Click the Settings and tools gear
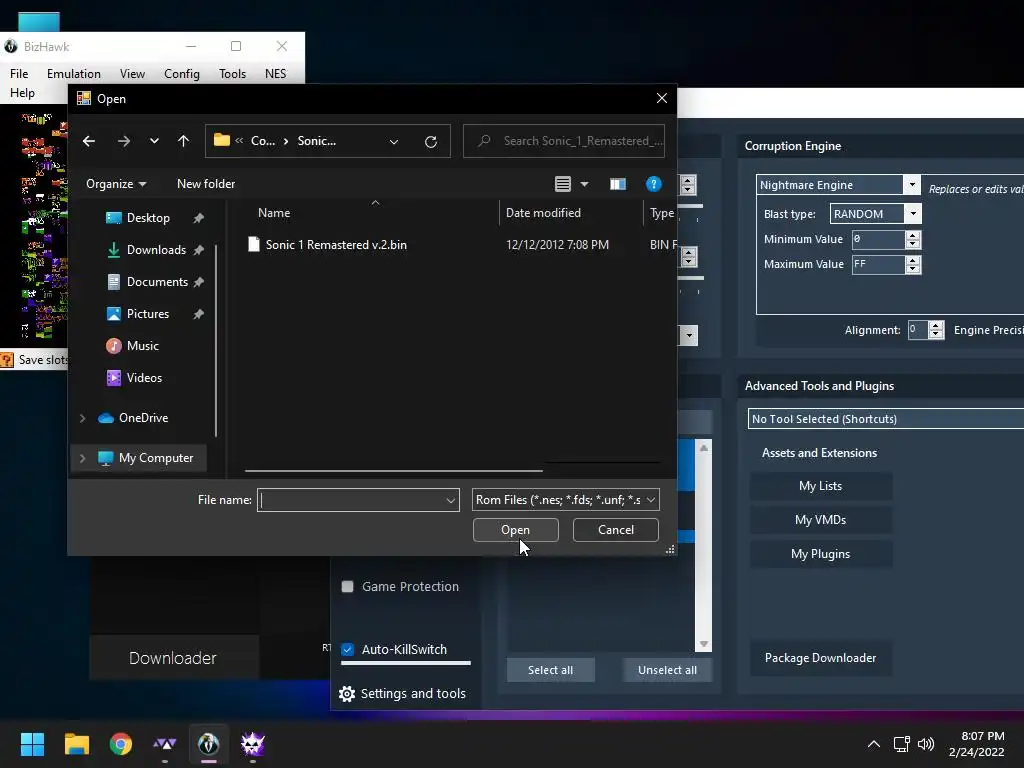The height and width of the screenshot is (768, 1024). (x=347, y=694)
